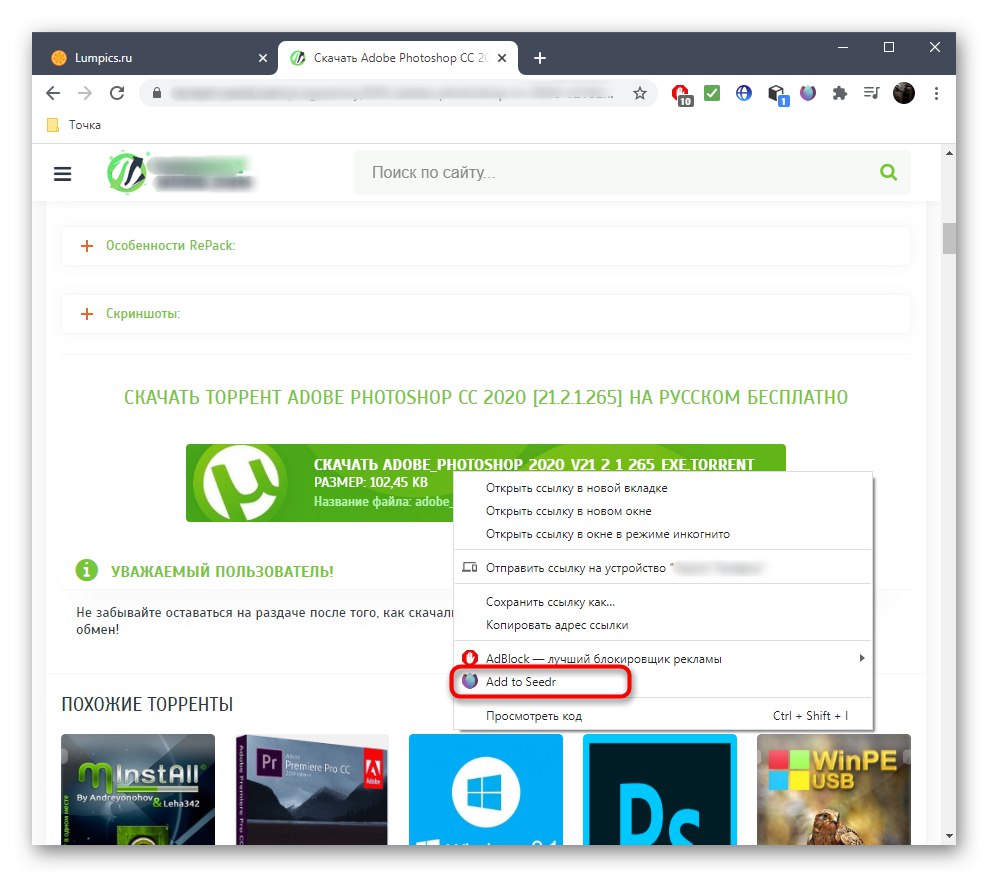
Task: Click the green info icon beside УВАЖАЕМЫЙ ПОЛЬЗОВАТЕЛЬ
Action: tap(86, 570)
